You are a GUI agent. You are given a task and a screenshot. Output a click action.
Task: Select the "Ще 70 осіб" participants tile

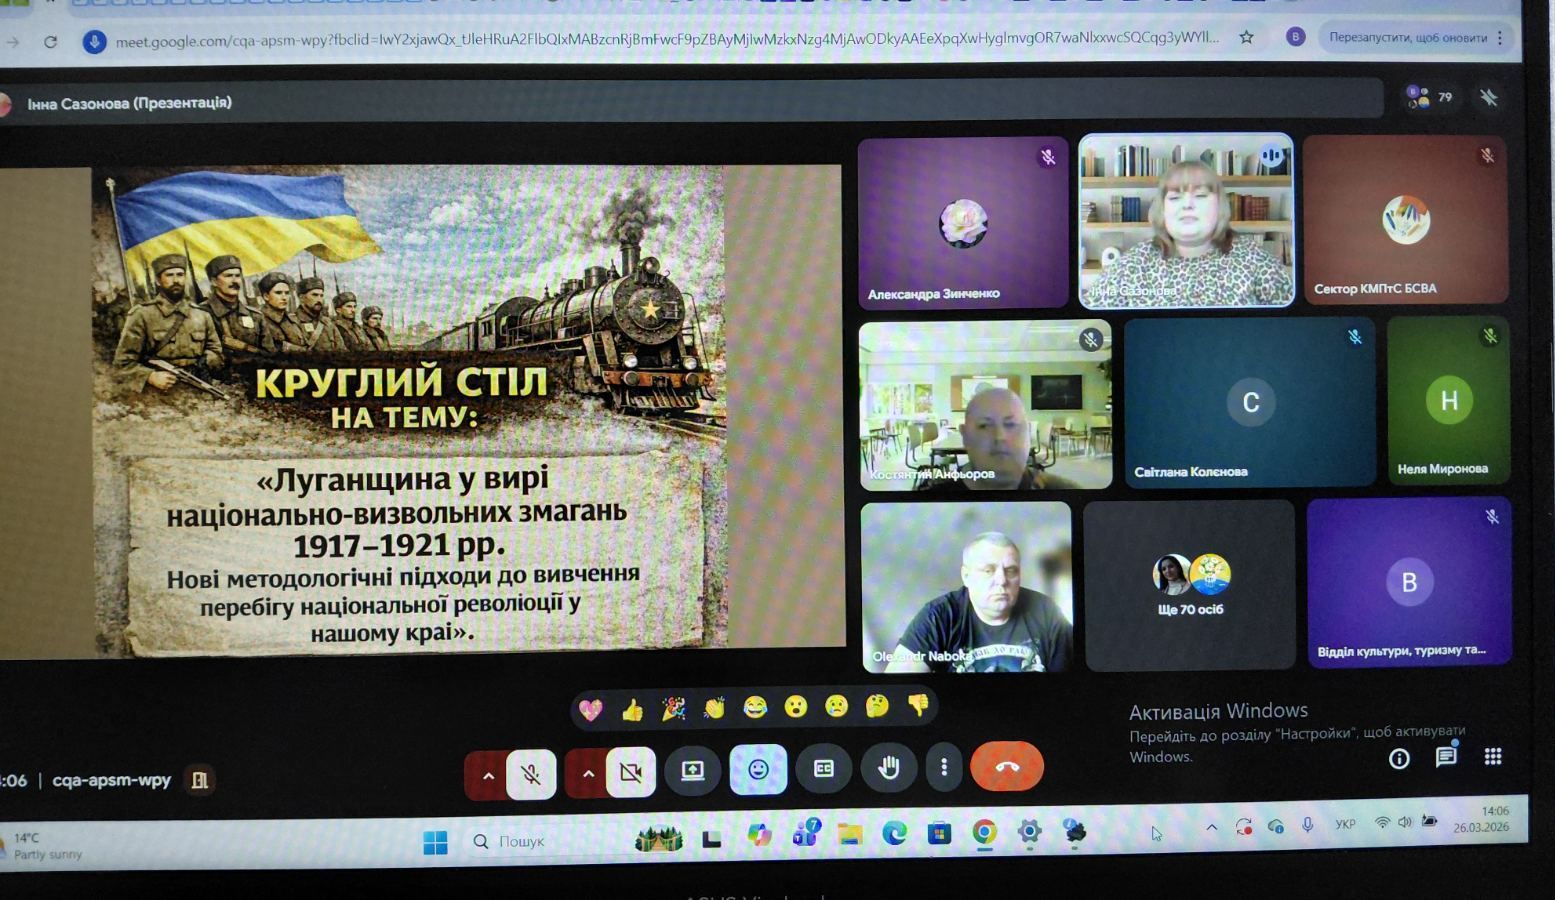click(x=1189, y=585)
